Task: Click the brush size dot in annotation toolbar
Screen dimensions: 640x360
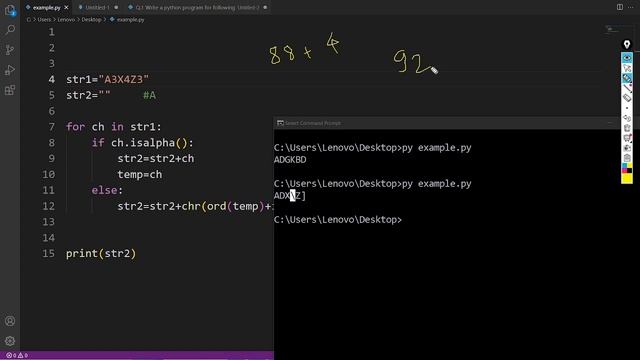Action: [x=627, y=108]
